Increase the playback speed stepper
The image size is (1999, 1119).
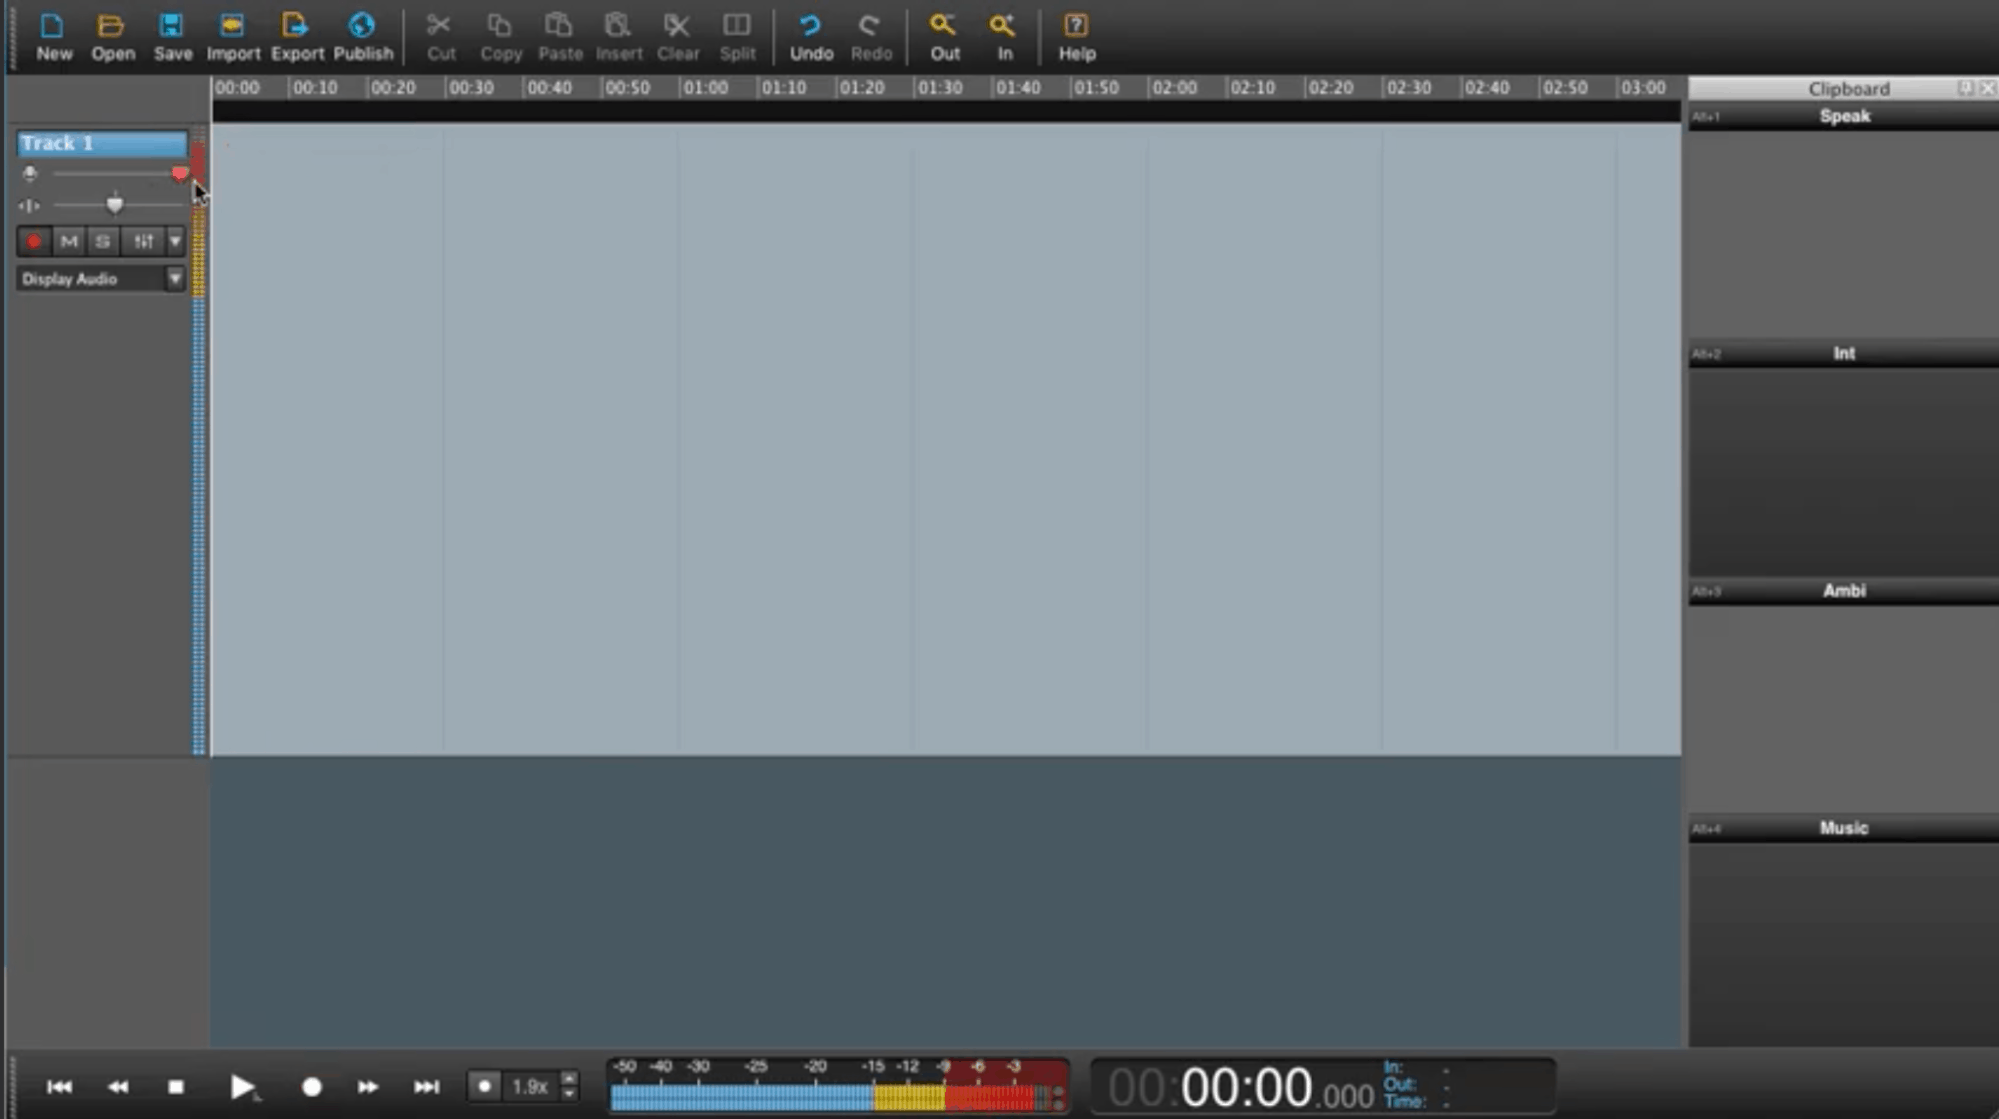pyautogui.click(x=570, y=1078)
